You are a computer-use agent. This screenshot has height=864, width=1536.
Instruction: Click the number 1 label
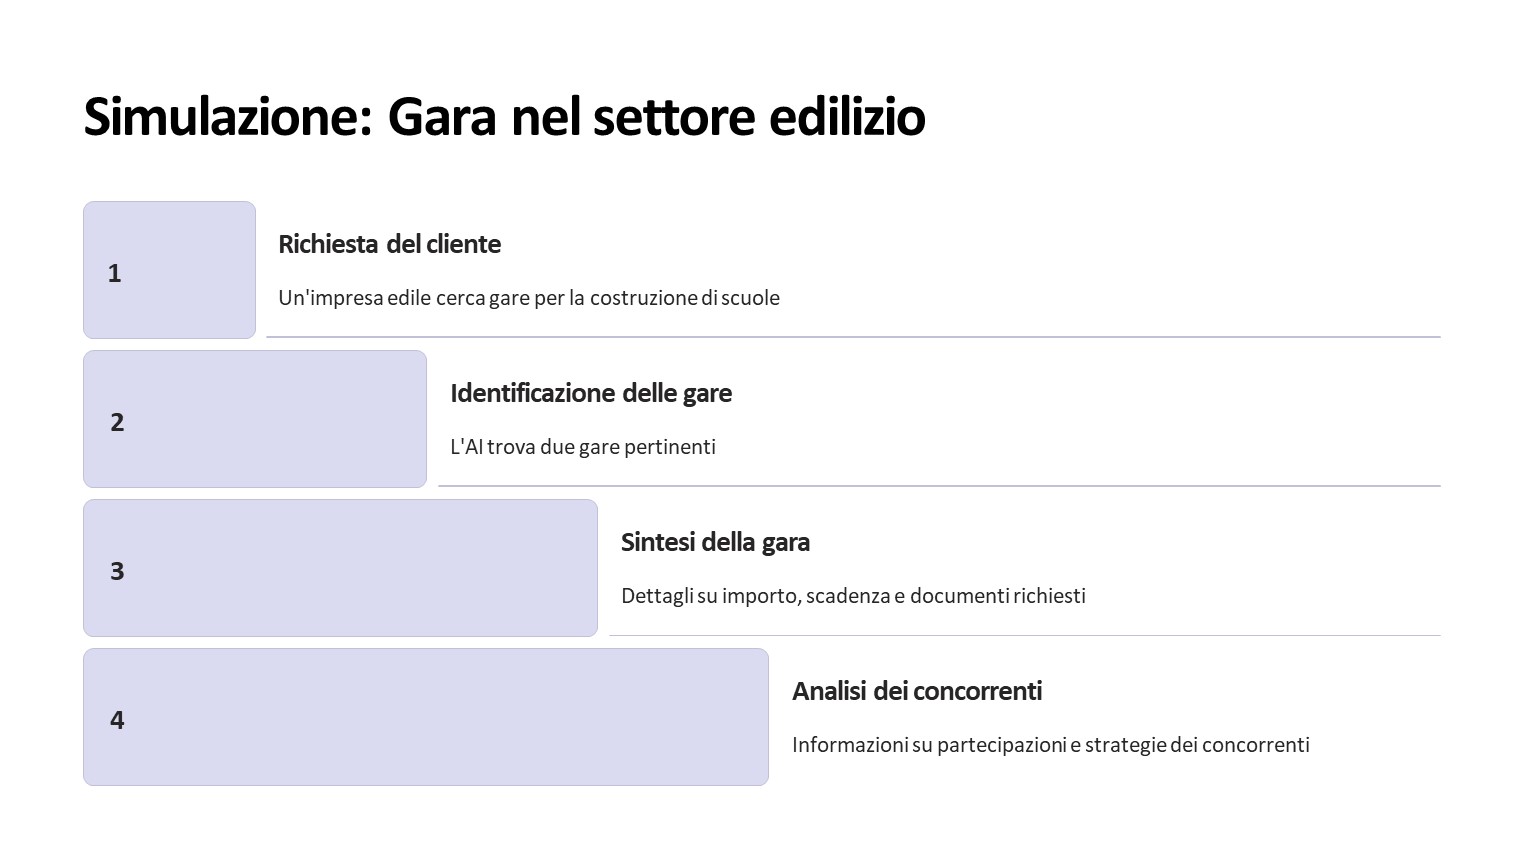[x=115, y=273]
